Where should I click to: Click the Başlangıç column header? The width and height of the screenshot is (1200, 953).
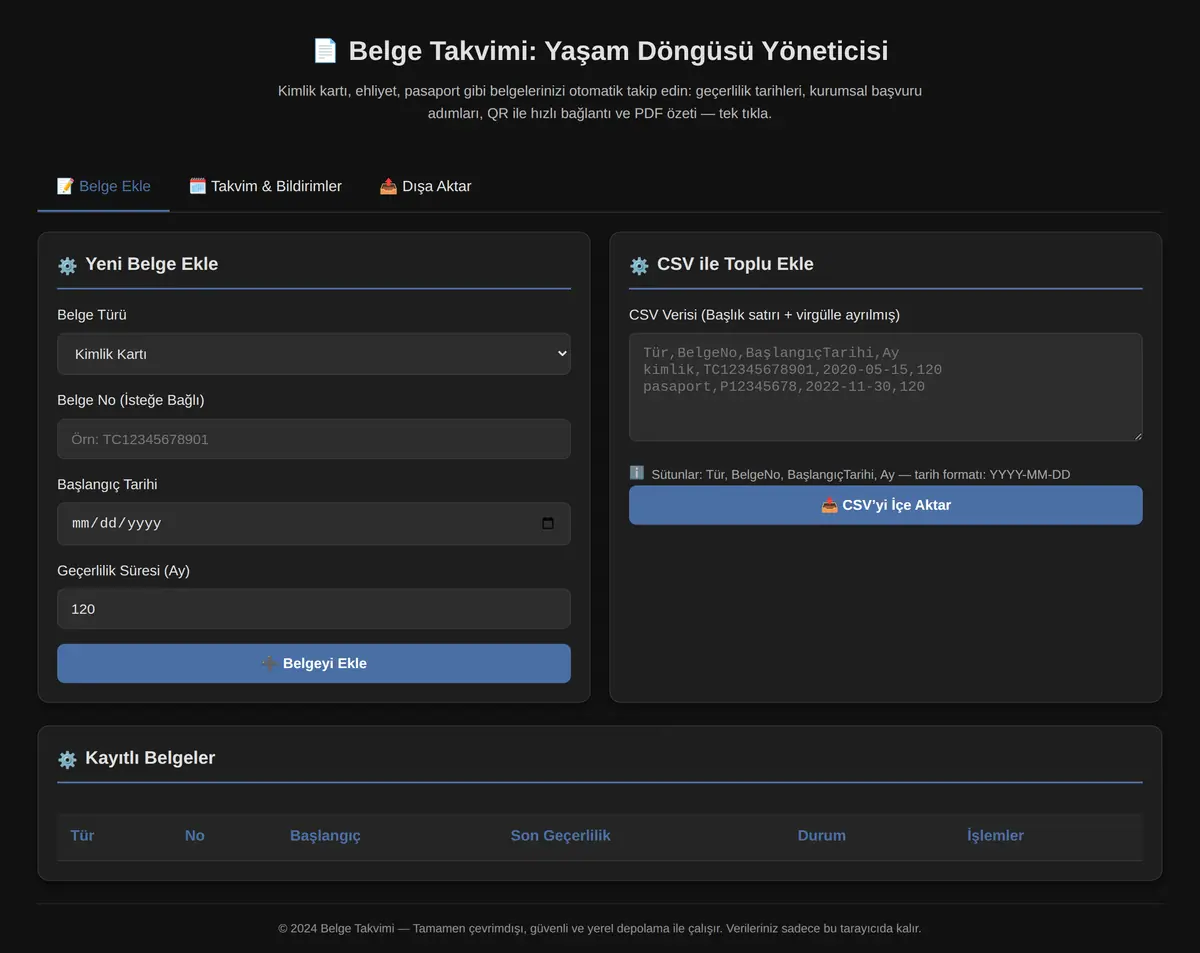325,836
